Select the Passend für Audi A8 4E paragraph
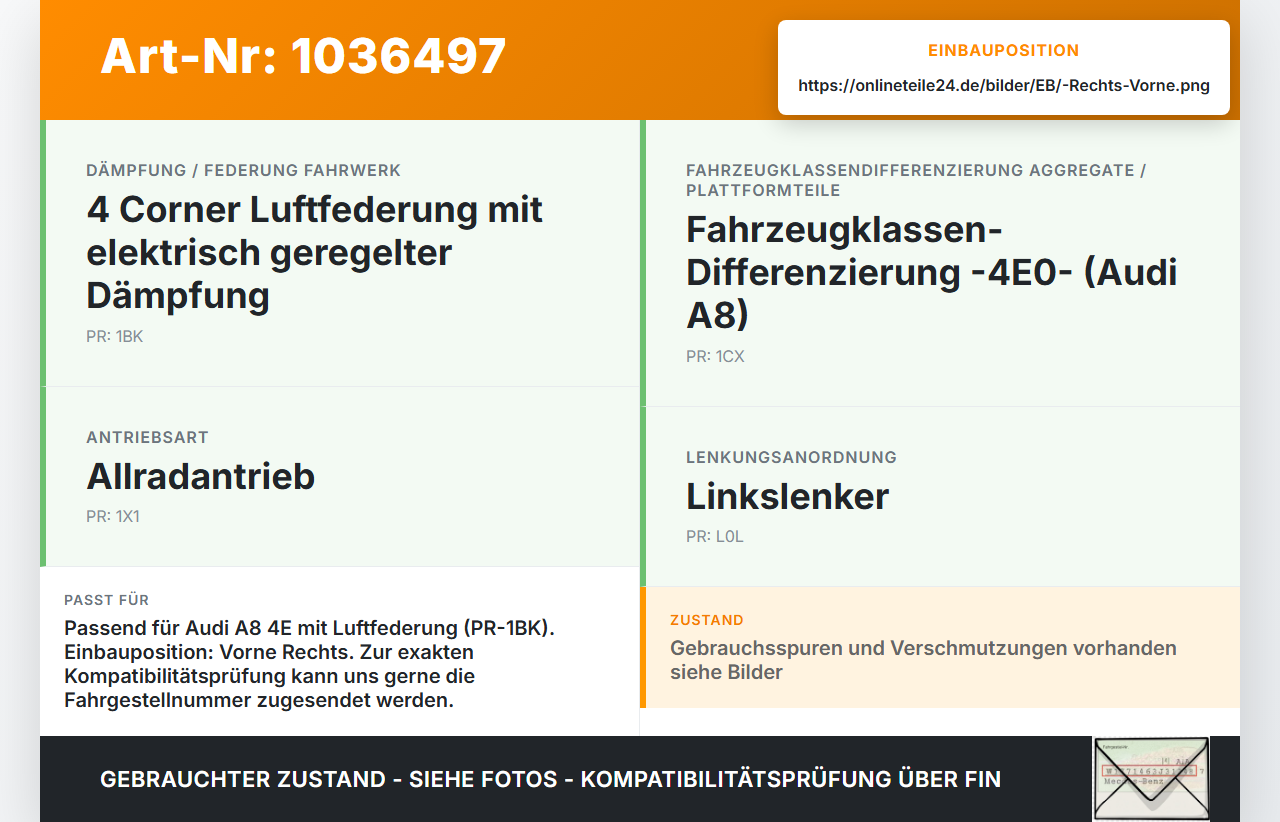This screenshot has height=822, width=1280. coord(309,664)
